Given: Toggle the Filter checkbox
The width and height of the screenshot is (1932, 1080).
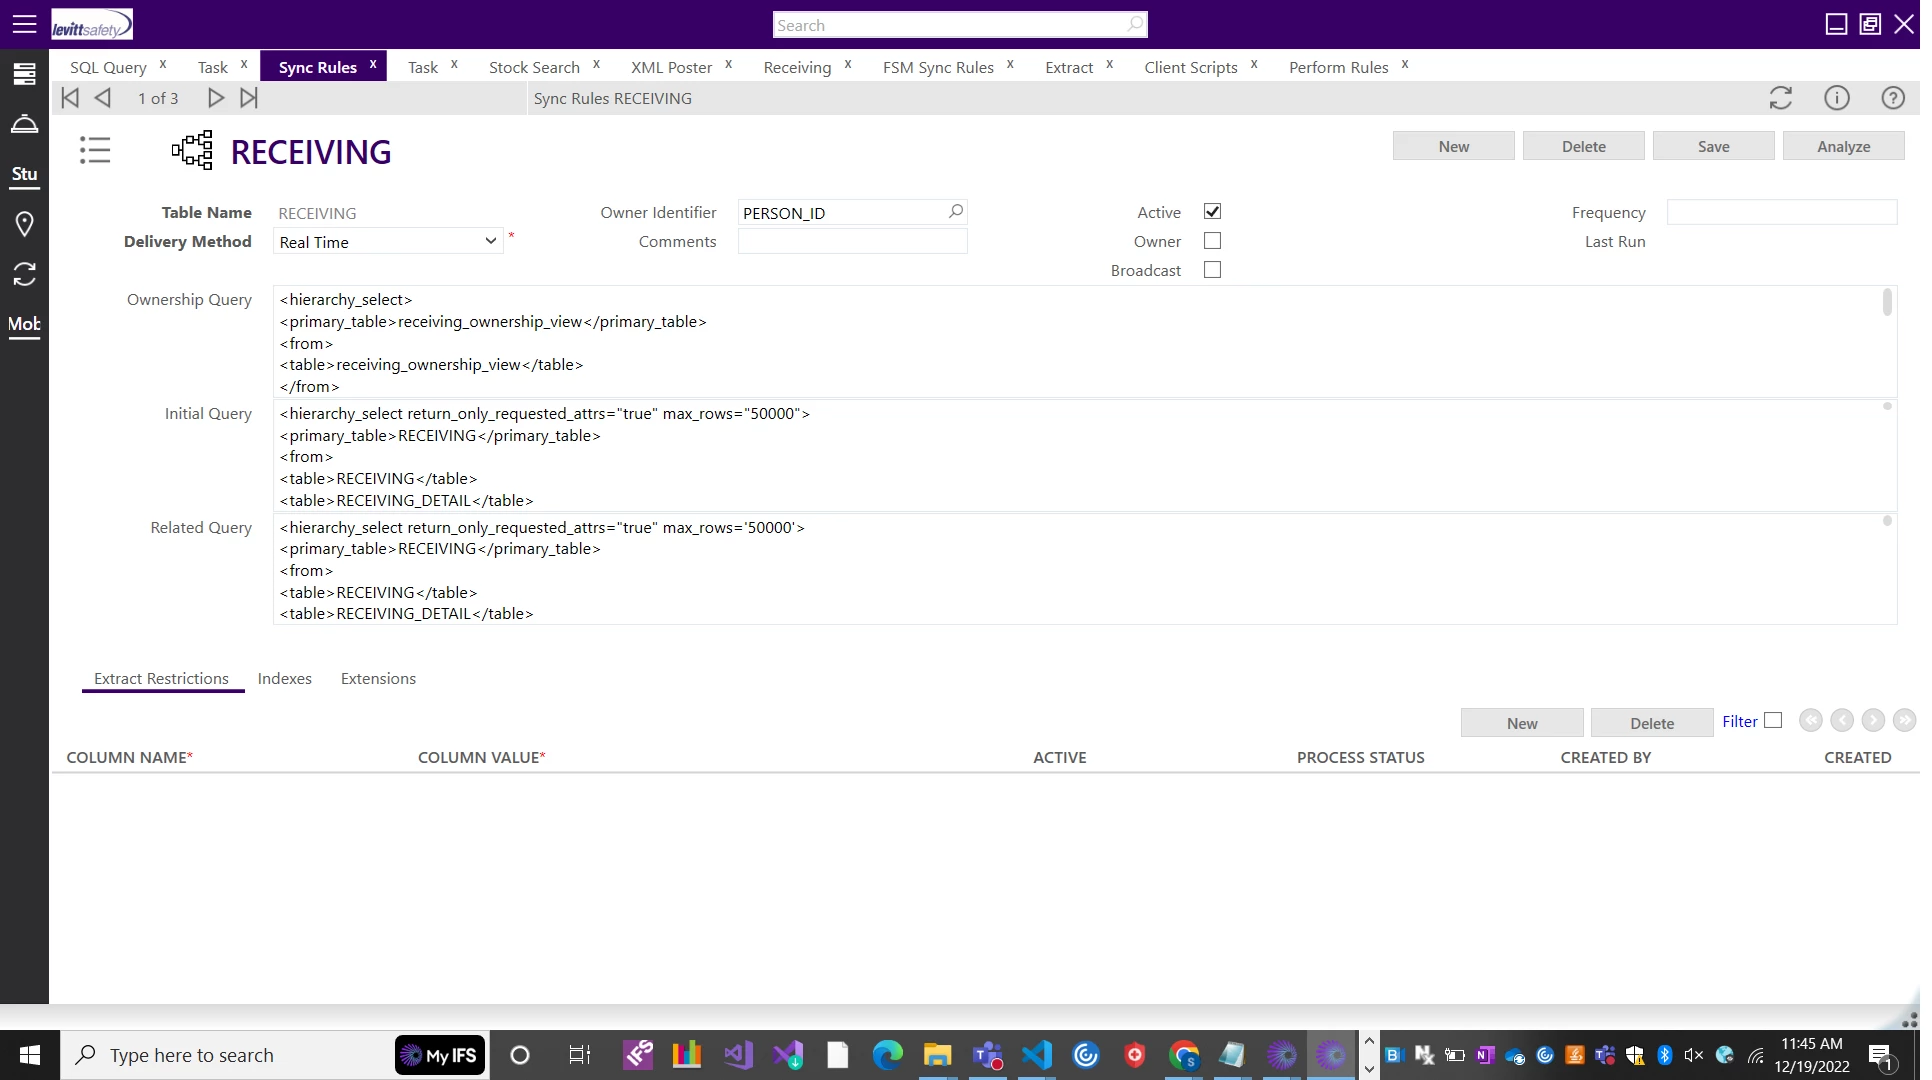Looking at the screenshot, I should [1773, 721].
